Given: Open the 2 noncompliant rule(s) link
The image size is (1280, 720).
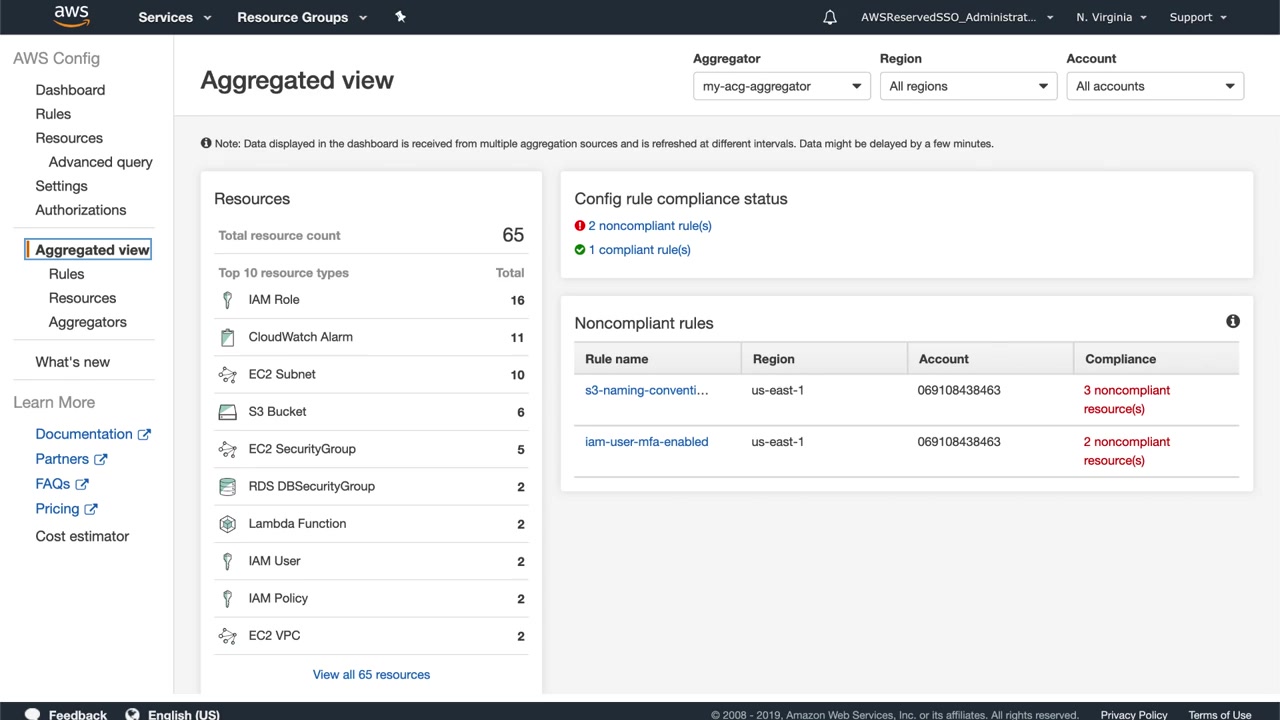Looking at the screenshot, I should (x=650, y=226).
